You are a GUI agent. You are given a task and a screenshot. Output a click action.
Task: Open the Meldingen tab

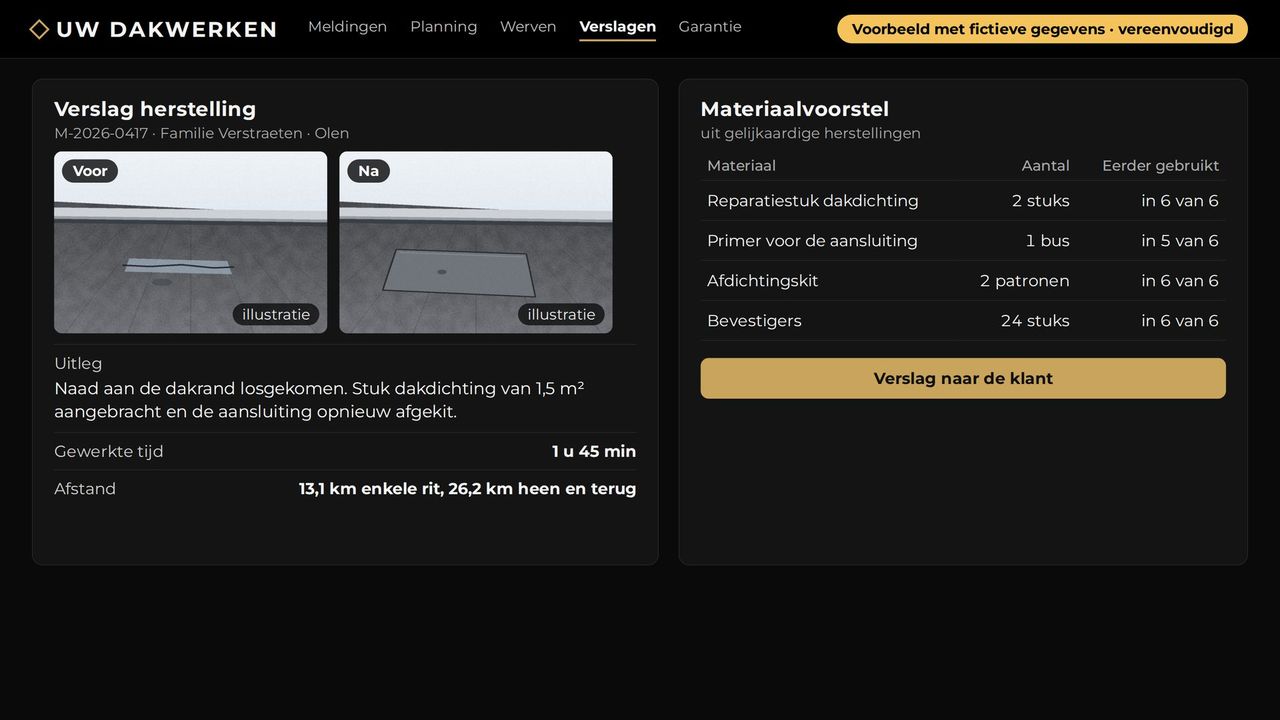347,27
